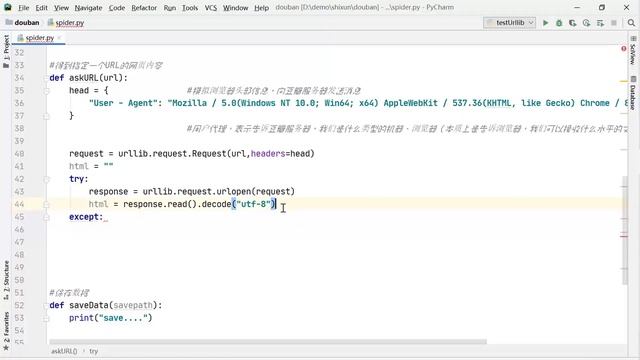The image size is (640, 360).
Task: Collapse the head dictionary fold marker
Action: pos(46,91)
